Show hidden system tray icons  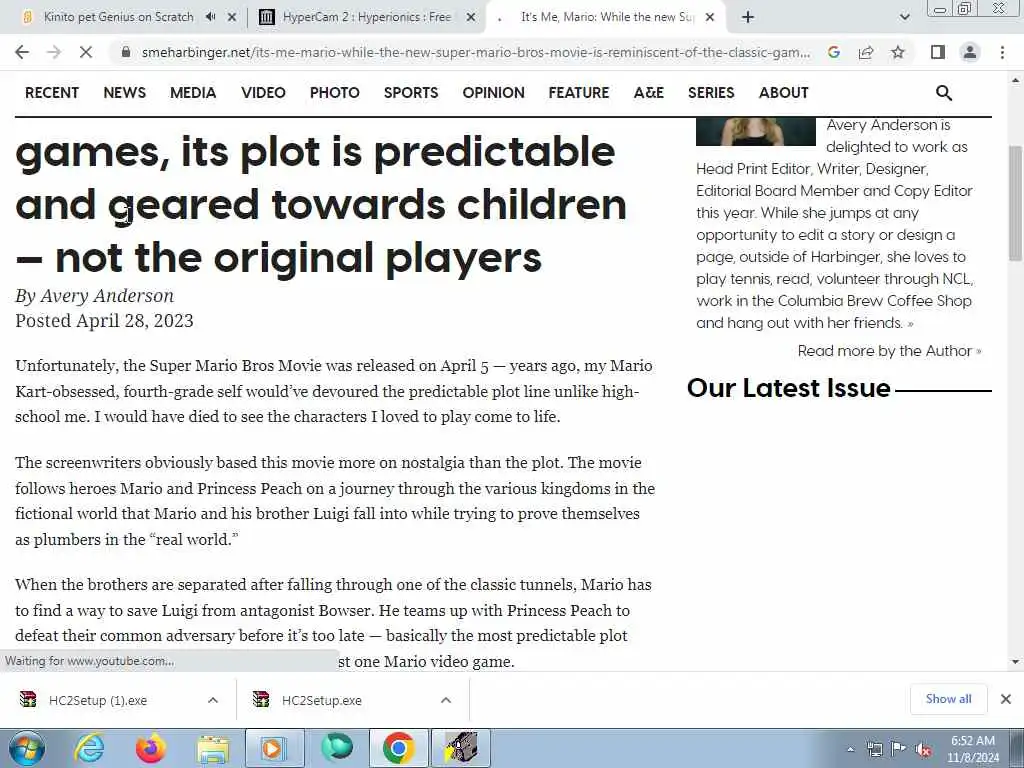(850, 749)
